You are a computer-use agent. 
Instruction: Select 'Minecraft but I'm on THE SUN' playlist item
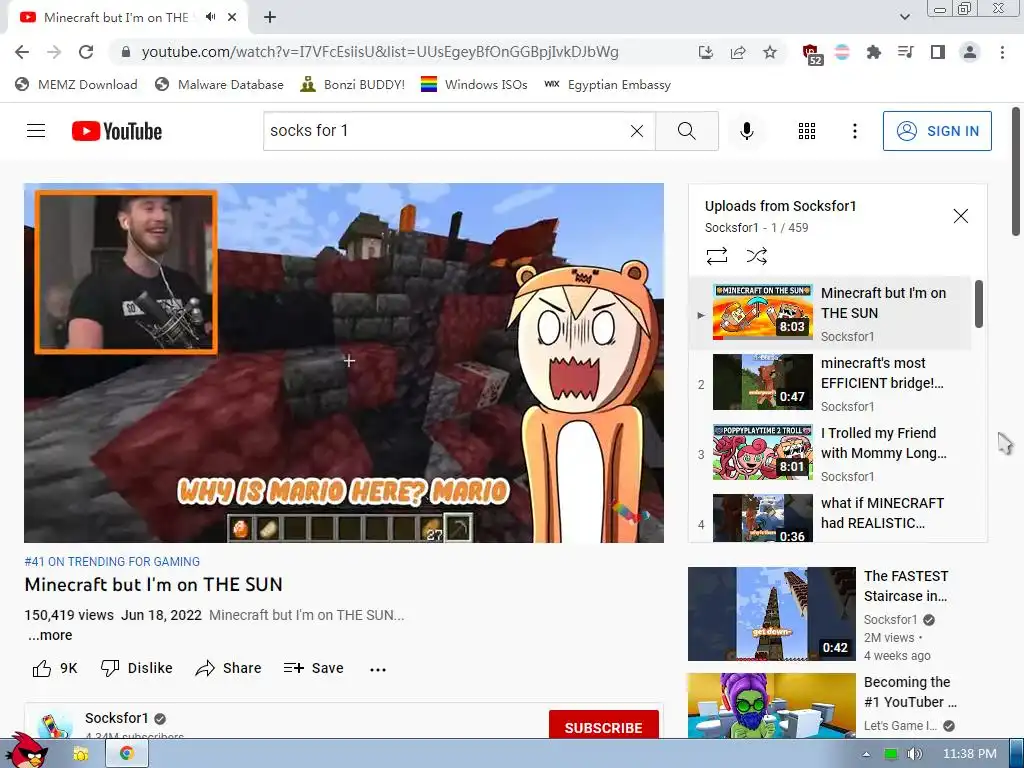[829, 314]
